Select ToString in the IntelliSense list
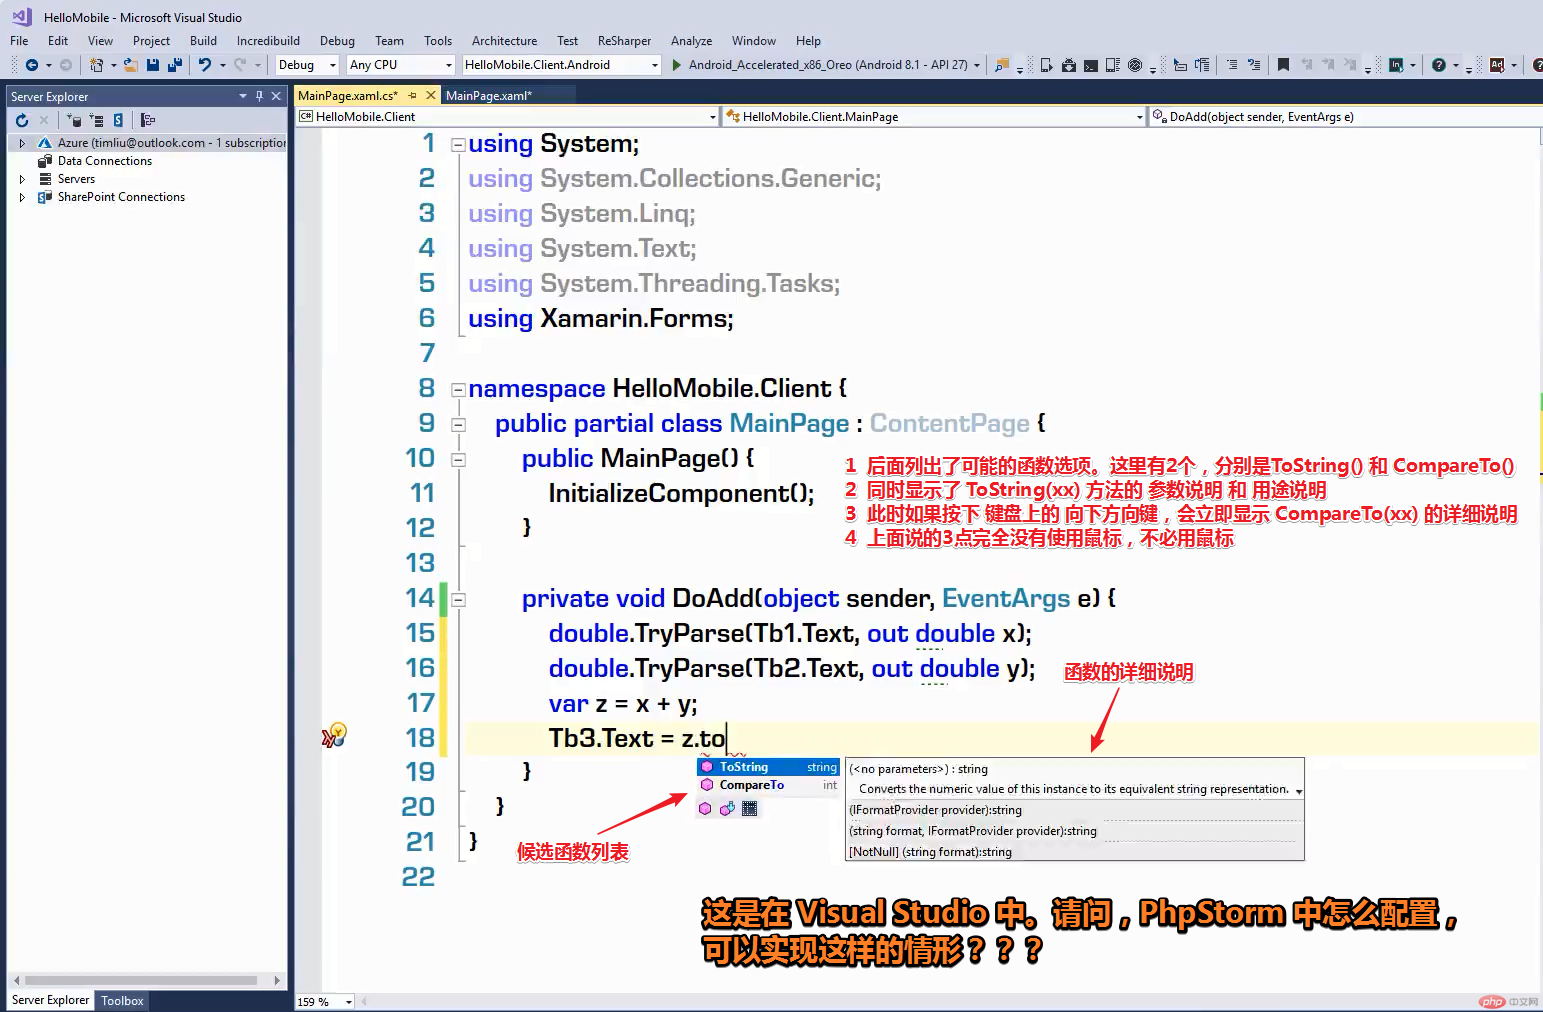Screen dimensions: 1543x1012 pos(768,767)
